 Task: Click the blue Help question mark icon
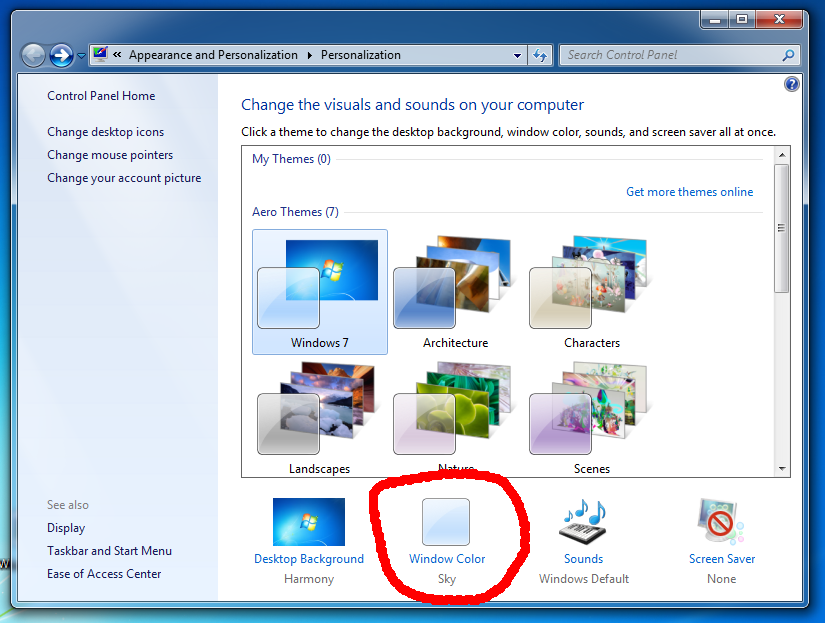click(x=791, y=83)
